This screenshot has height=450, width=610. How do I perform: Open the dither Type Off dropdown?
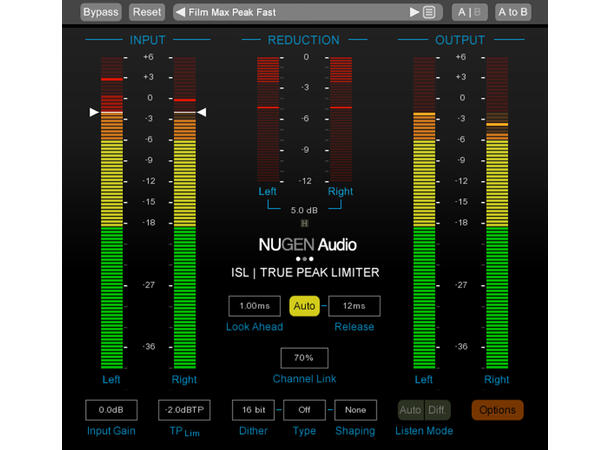tap(304, 410)
